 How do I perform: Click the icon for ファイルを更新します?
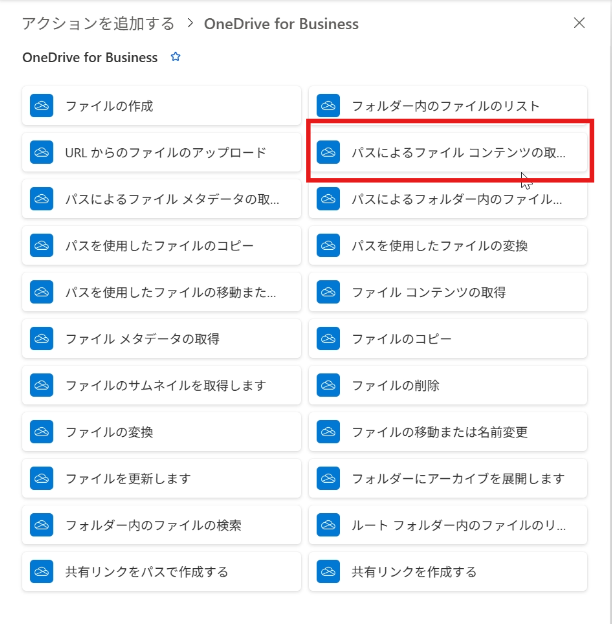click(41, 478)
